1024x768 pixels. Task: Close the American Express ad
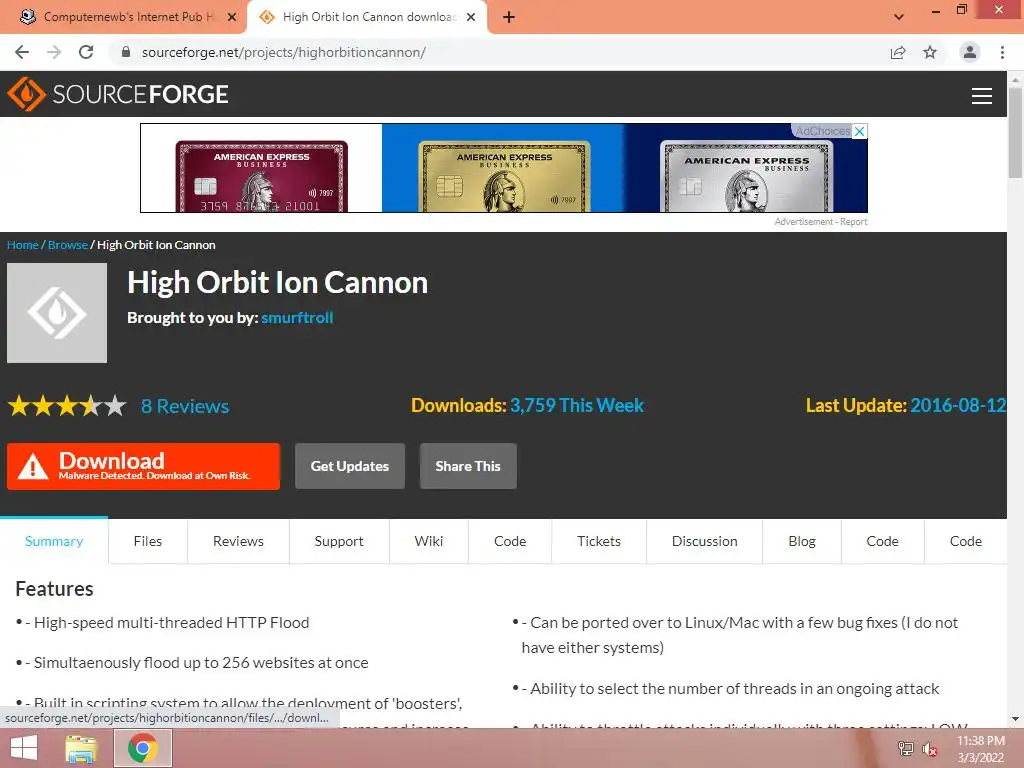tap(861, 131)
